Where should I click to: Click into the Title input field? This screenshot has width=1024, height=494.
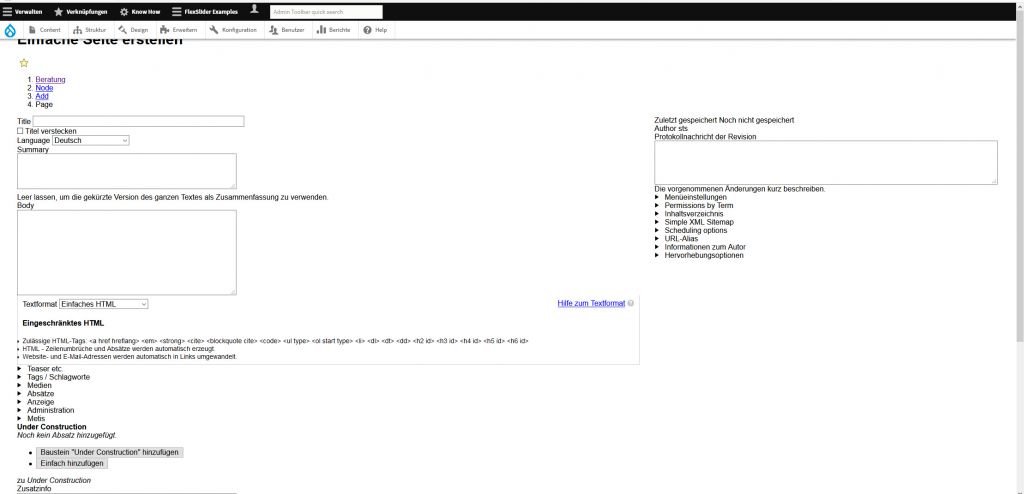click(x=139, y=122)
